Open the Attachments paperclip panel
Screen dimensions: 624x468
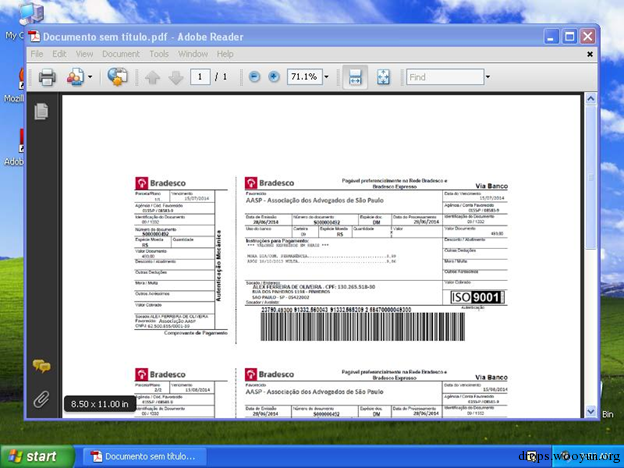pyautogui.click(x=41, y=399)
